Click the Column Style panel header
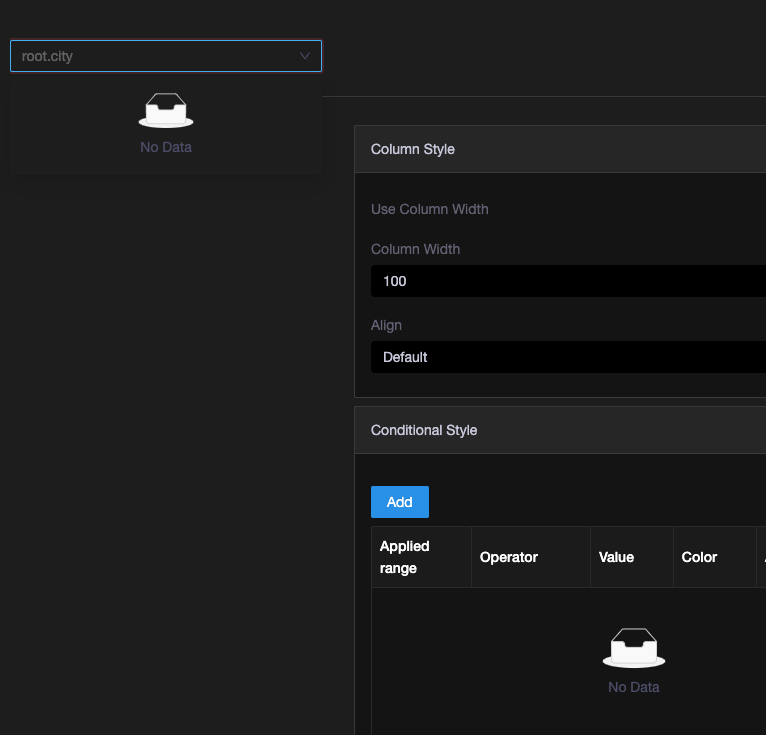 [560, 149]
